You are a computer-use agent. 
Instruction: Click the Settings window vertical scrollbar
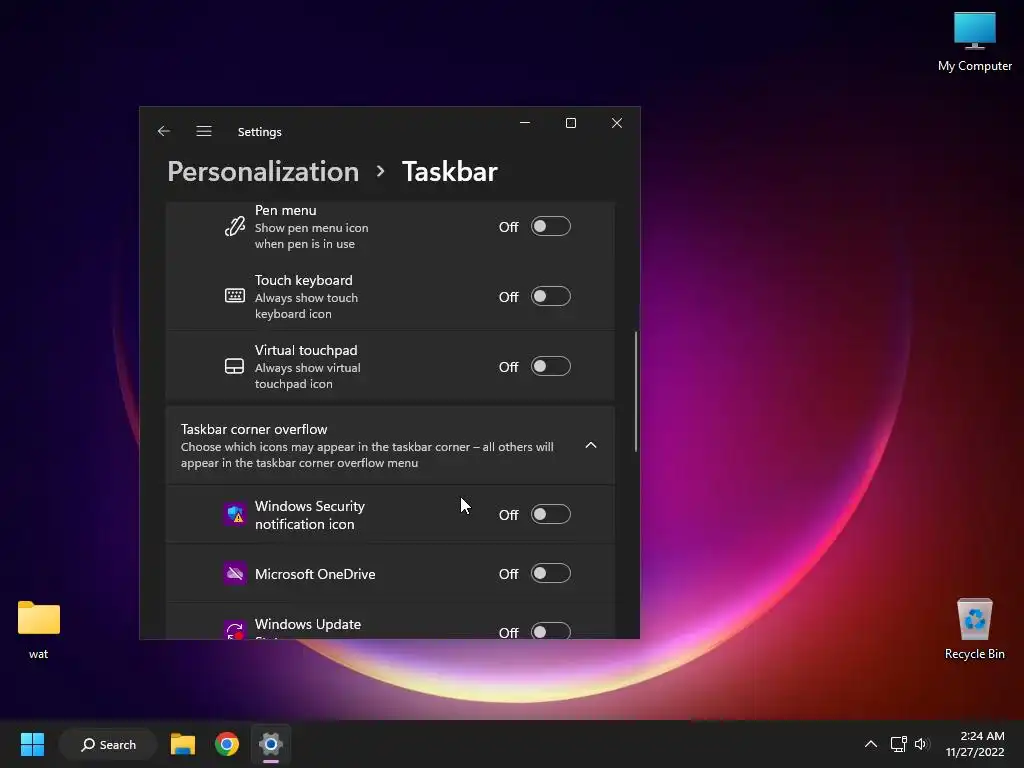635,391
